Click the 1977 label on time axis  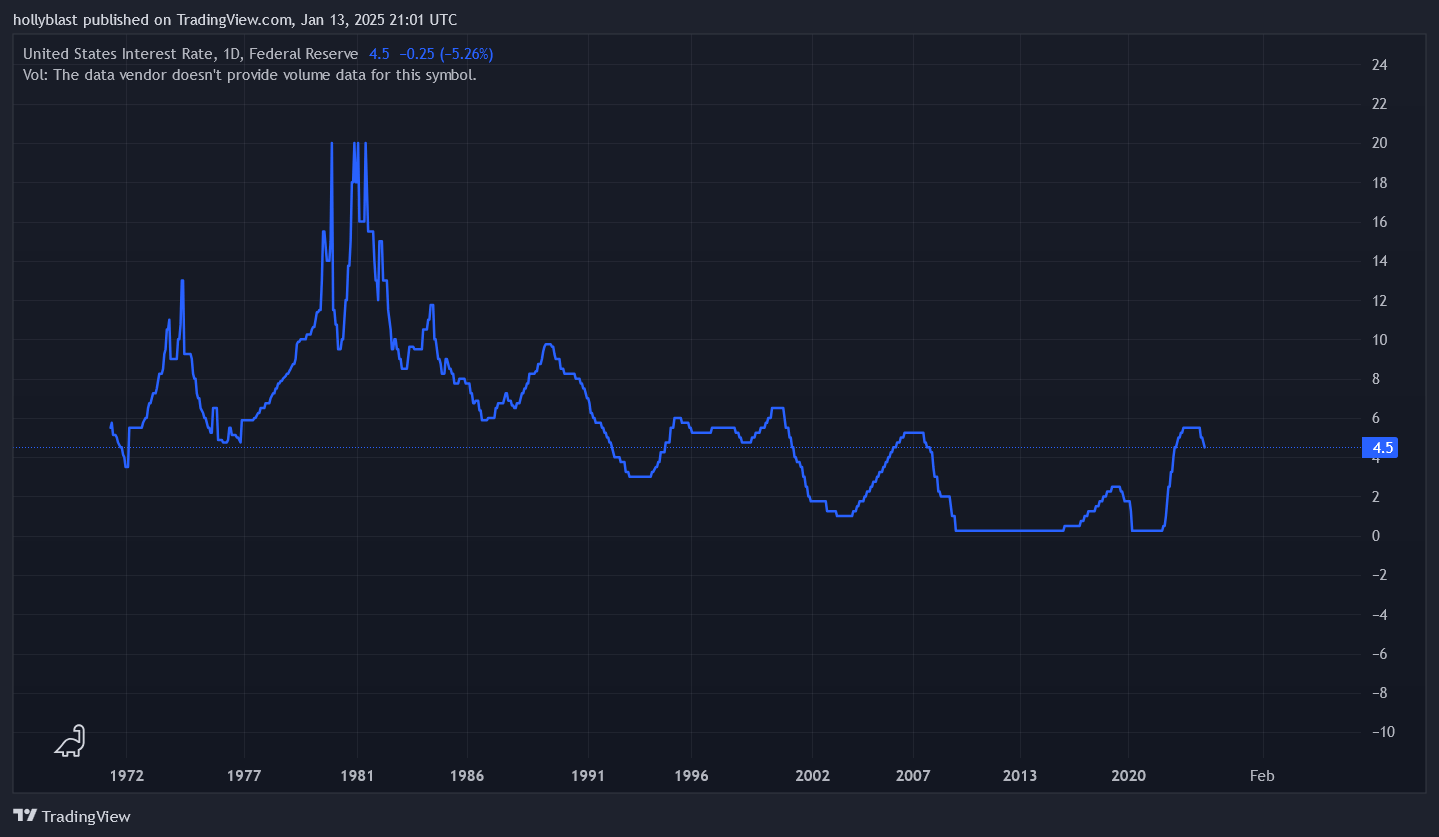244,775
